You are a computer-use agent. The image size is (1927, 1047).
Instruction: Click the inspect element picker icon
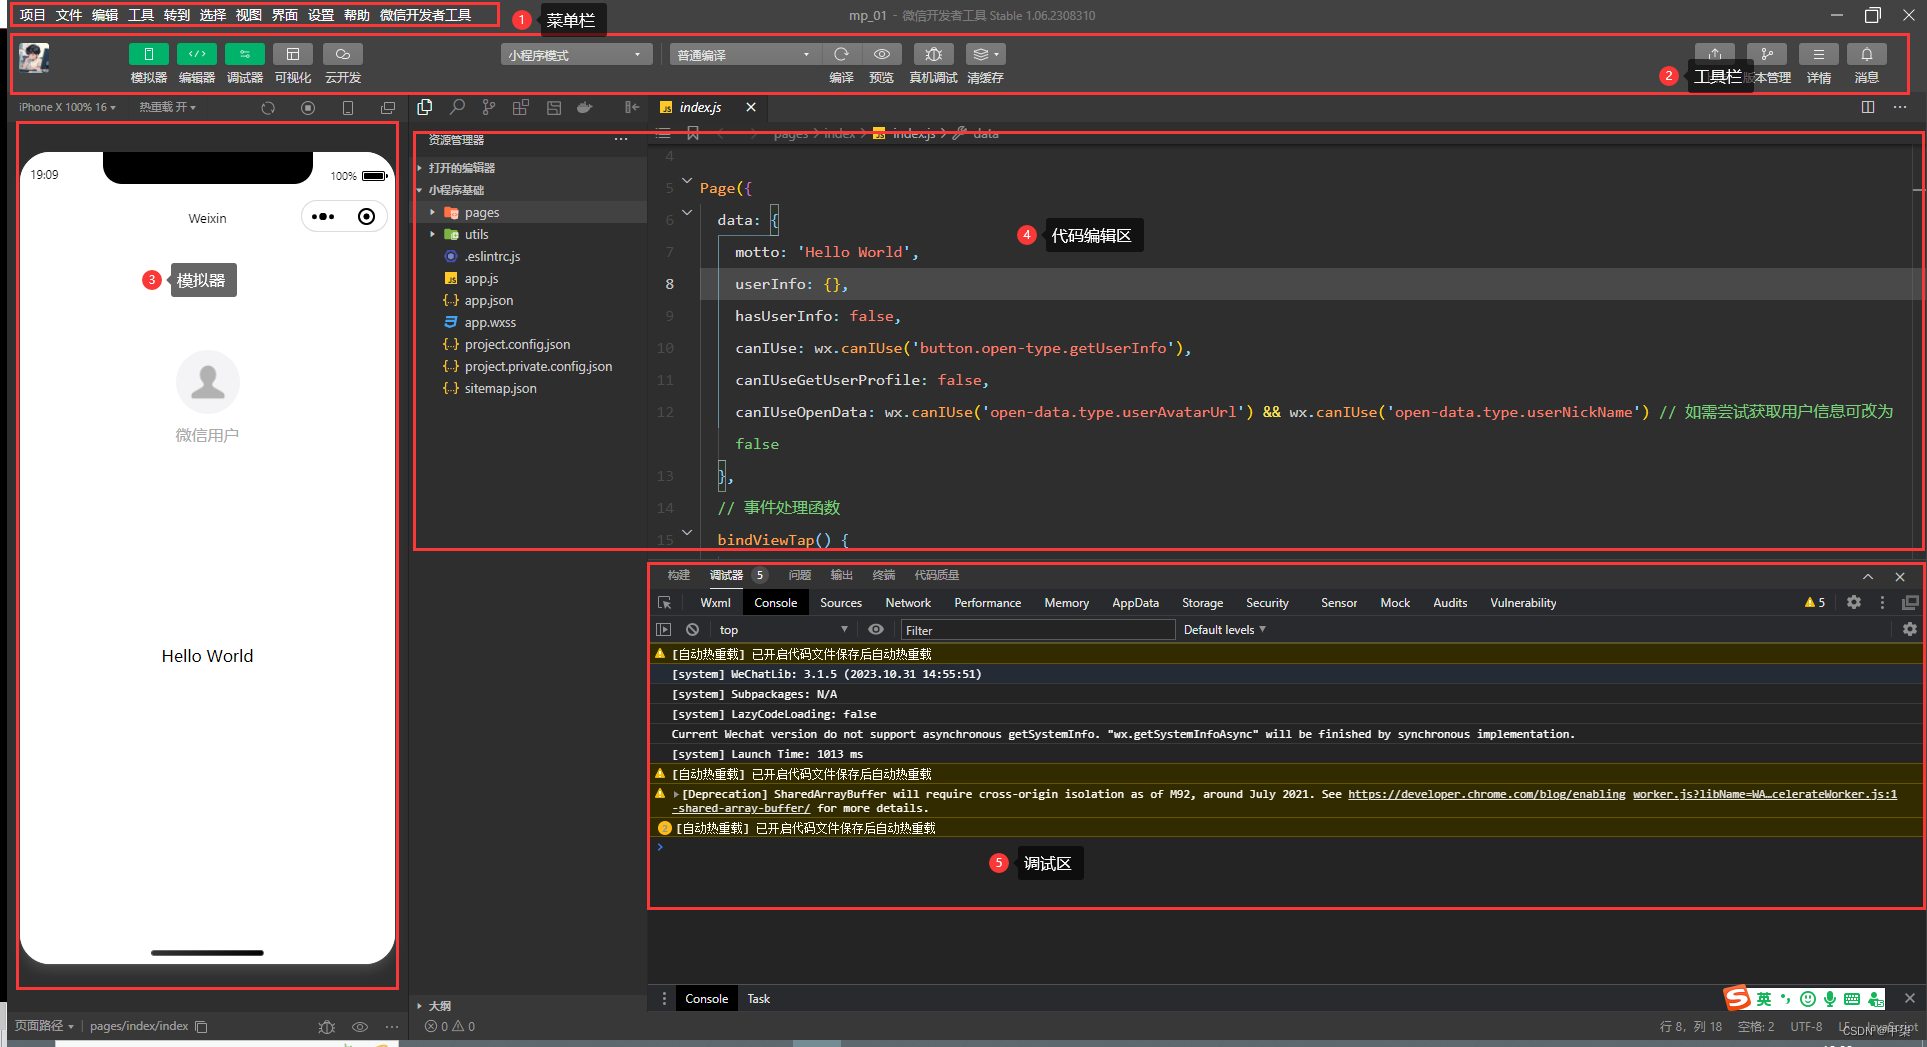click(x=665, y=603)
